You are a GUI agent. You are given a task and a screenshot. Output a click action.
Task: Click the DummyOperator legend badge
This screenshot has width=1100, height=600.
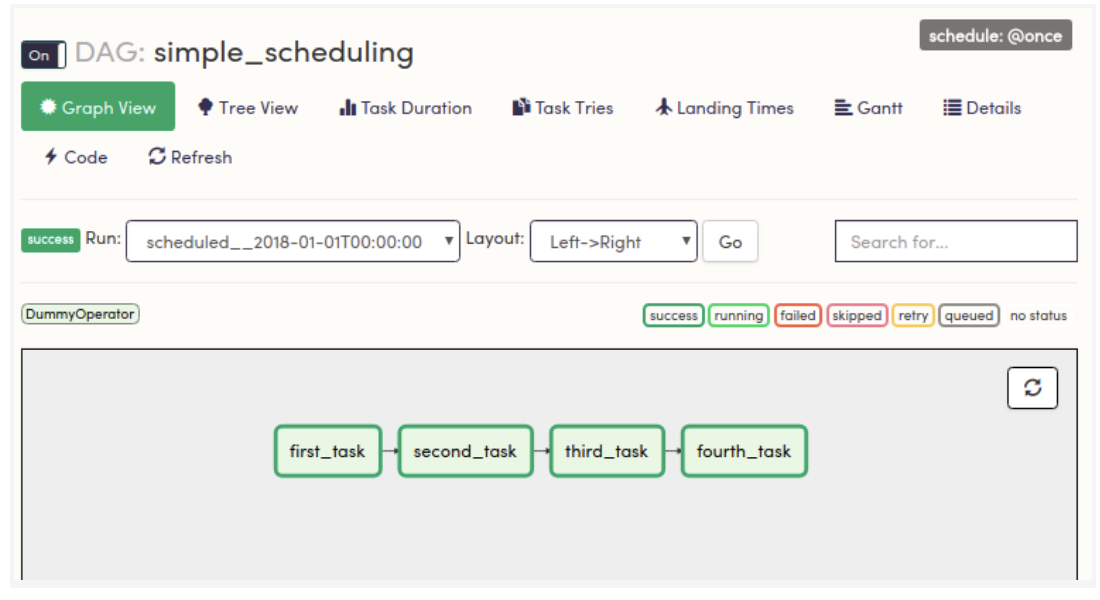(x=80, y=314)
